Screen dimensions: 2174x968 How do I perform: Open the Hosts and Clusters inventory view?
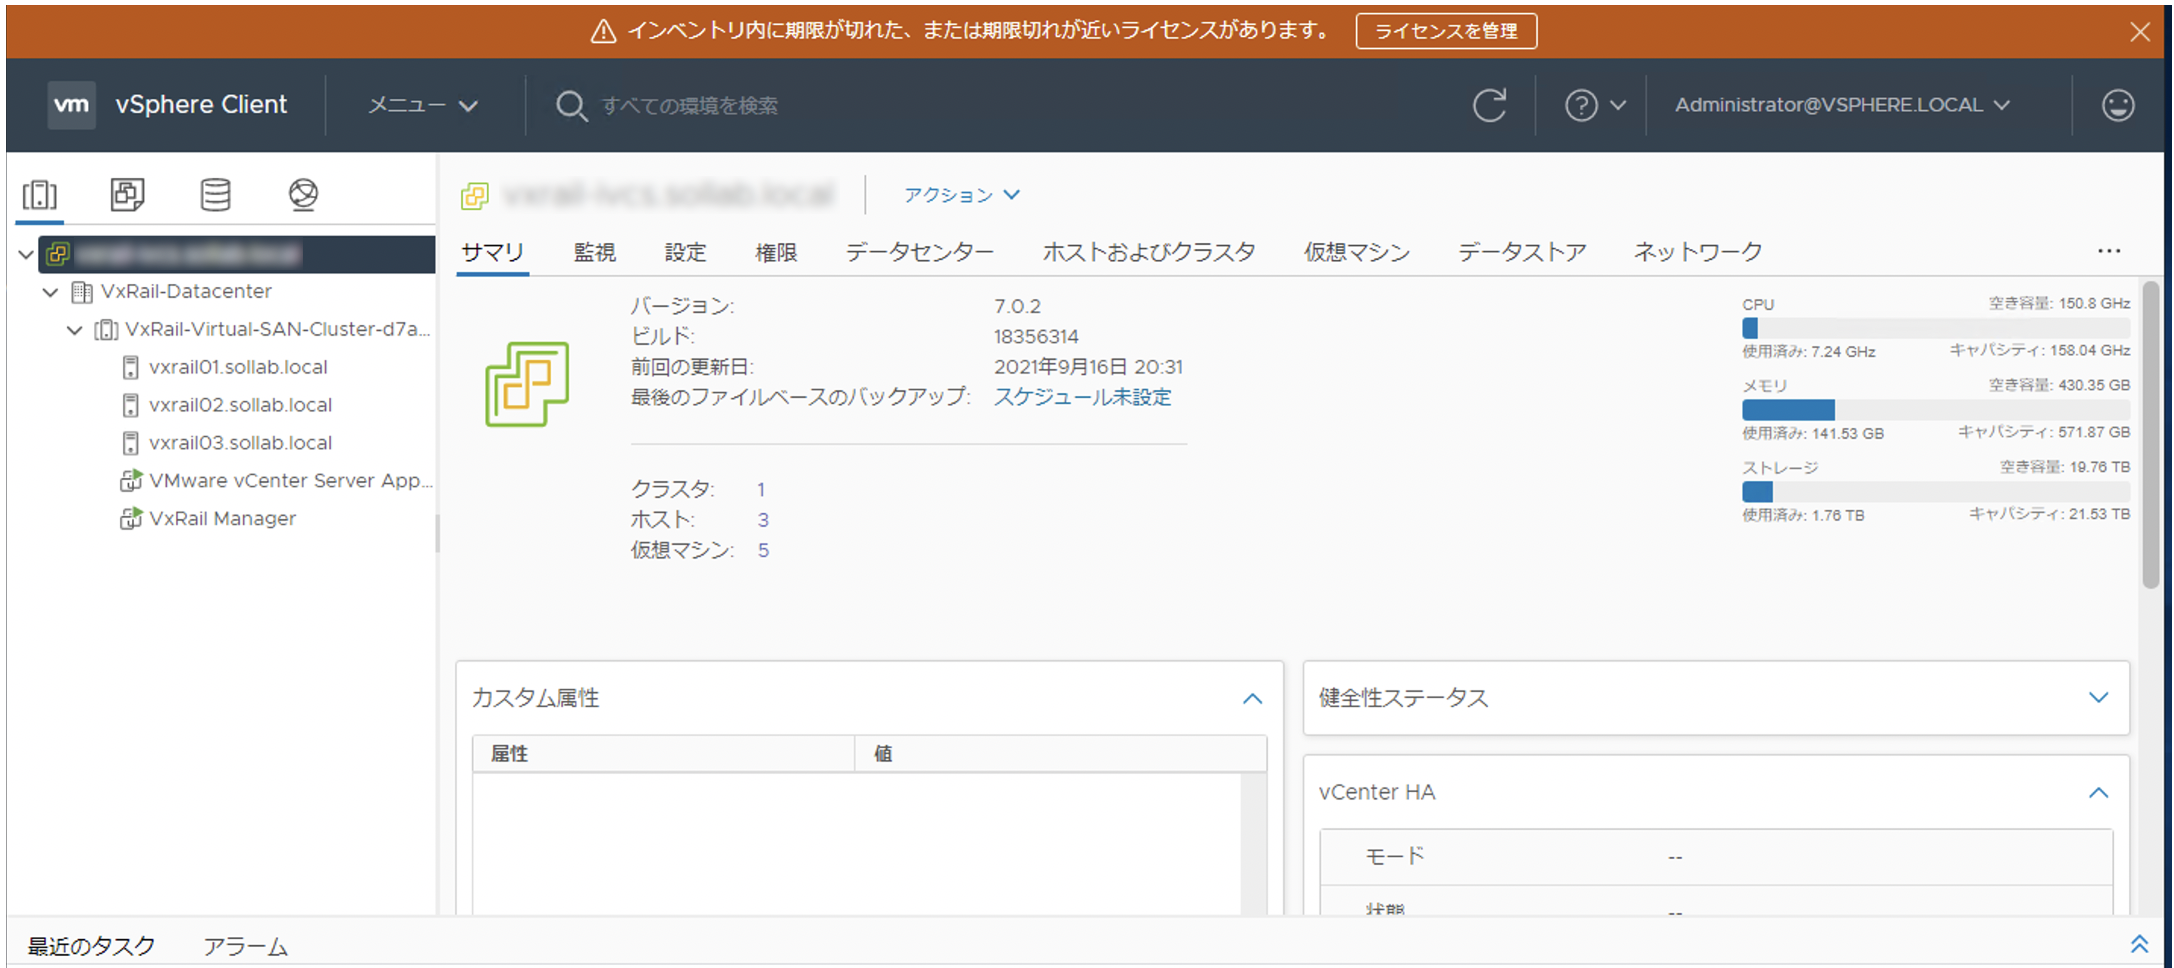[x=40, y=194]
